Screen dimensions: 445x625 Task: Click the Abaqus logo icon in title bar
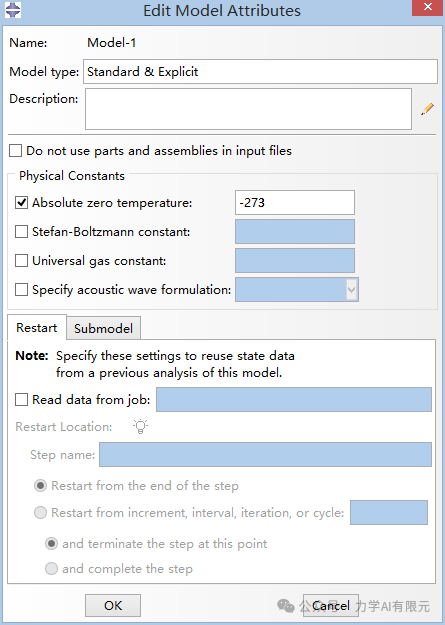pyautogui.click(x=13, y=10)
